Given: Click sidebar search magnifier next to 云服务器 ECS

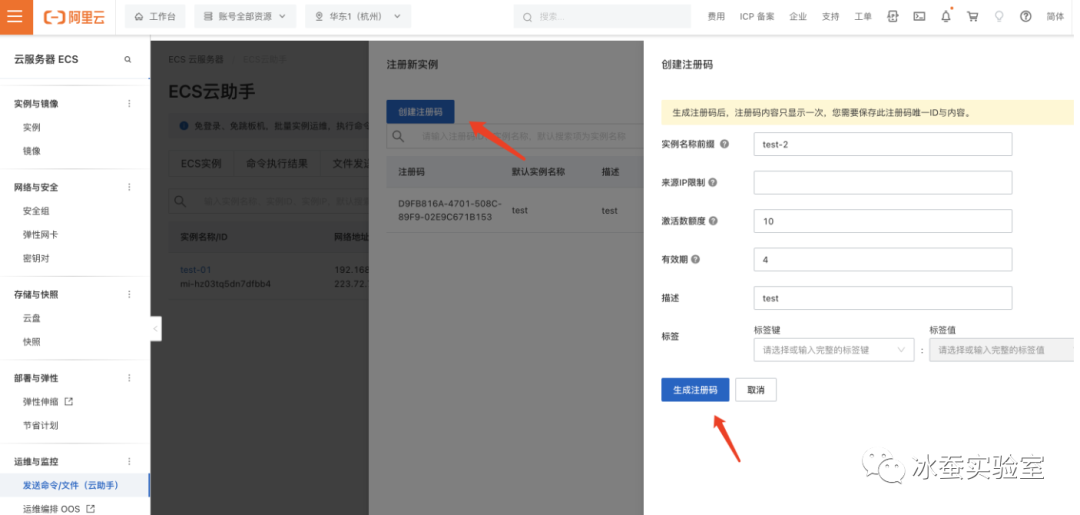Looking at the screenshot, I should coord(127,60).
